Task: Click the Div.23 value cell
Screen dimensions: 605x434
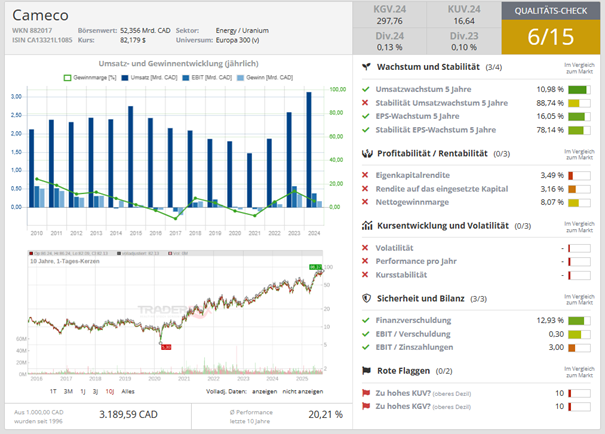Action: tap(464, 41)
